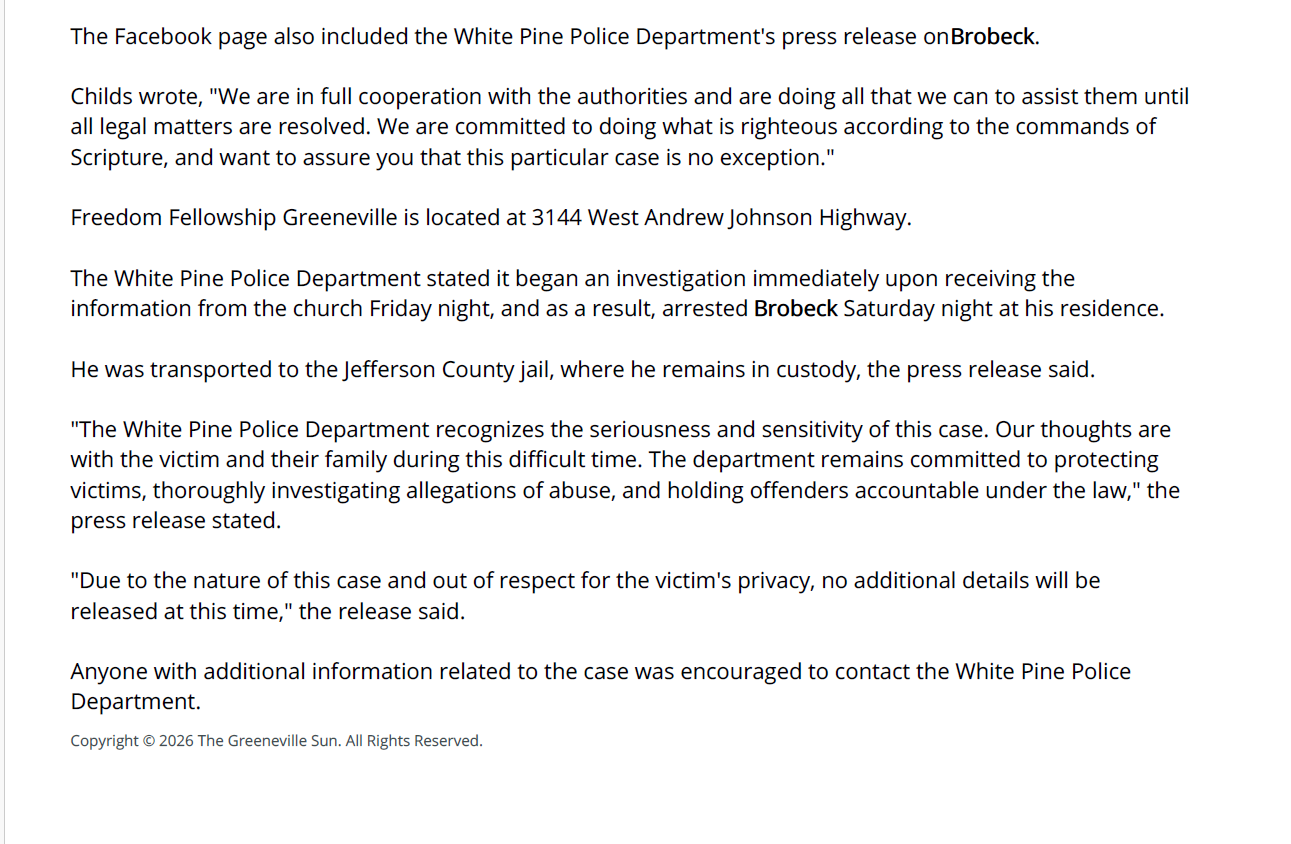Click the bold Brobeck link before 'Saturday night'
Viewport: 1291px width, 844px height.
(796, 308)
